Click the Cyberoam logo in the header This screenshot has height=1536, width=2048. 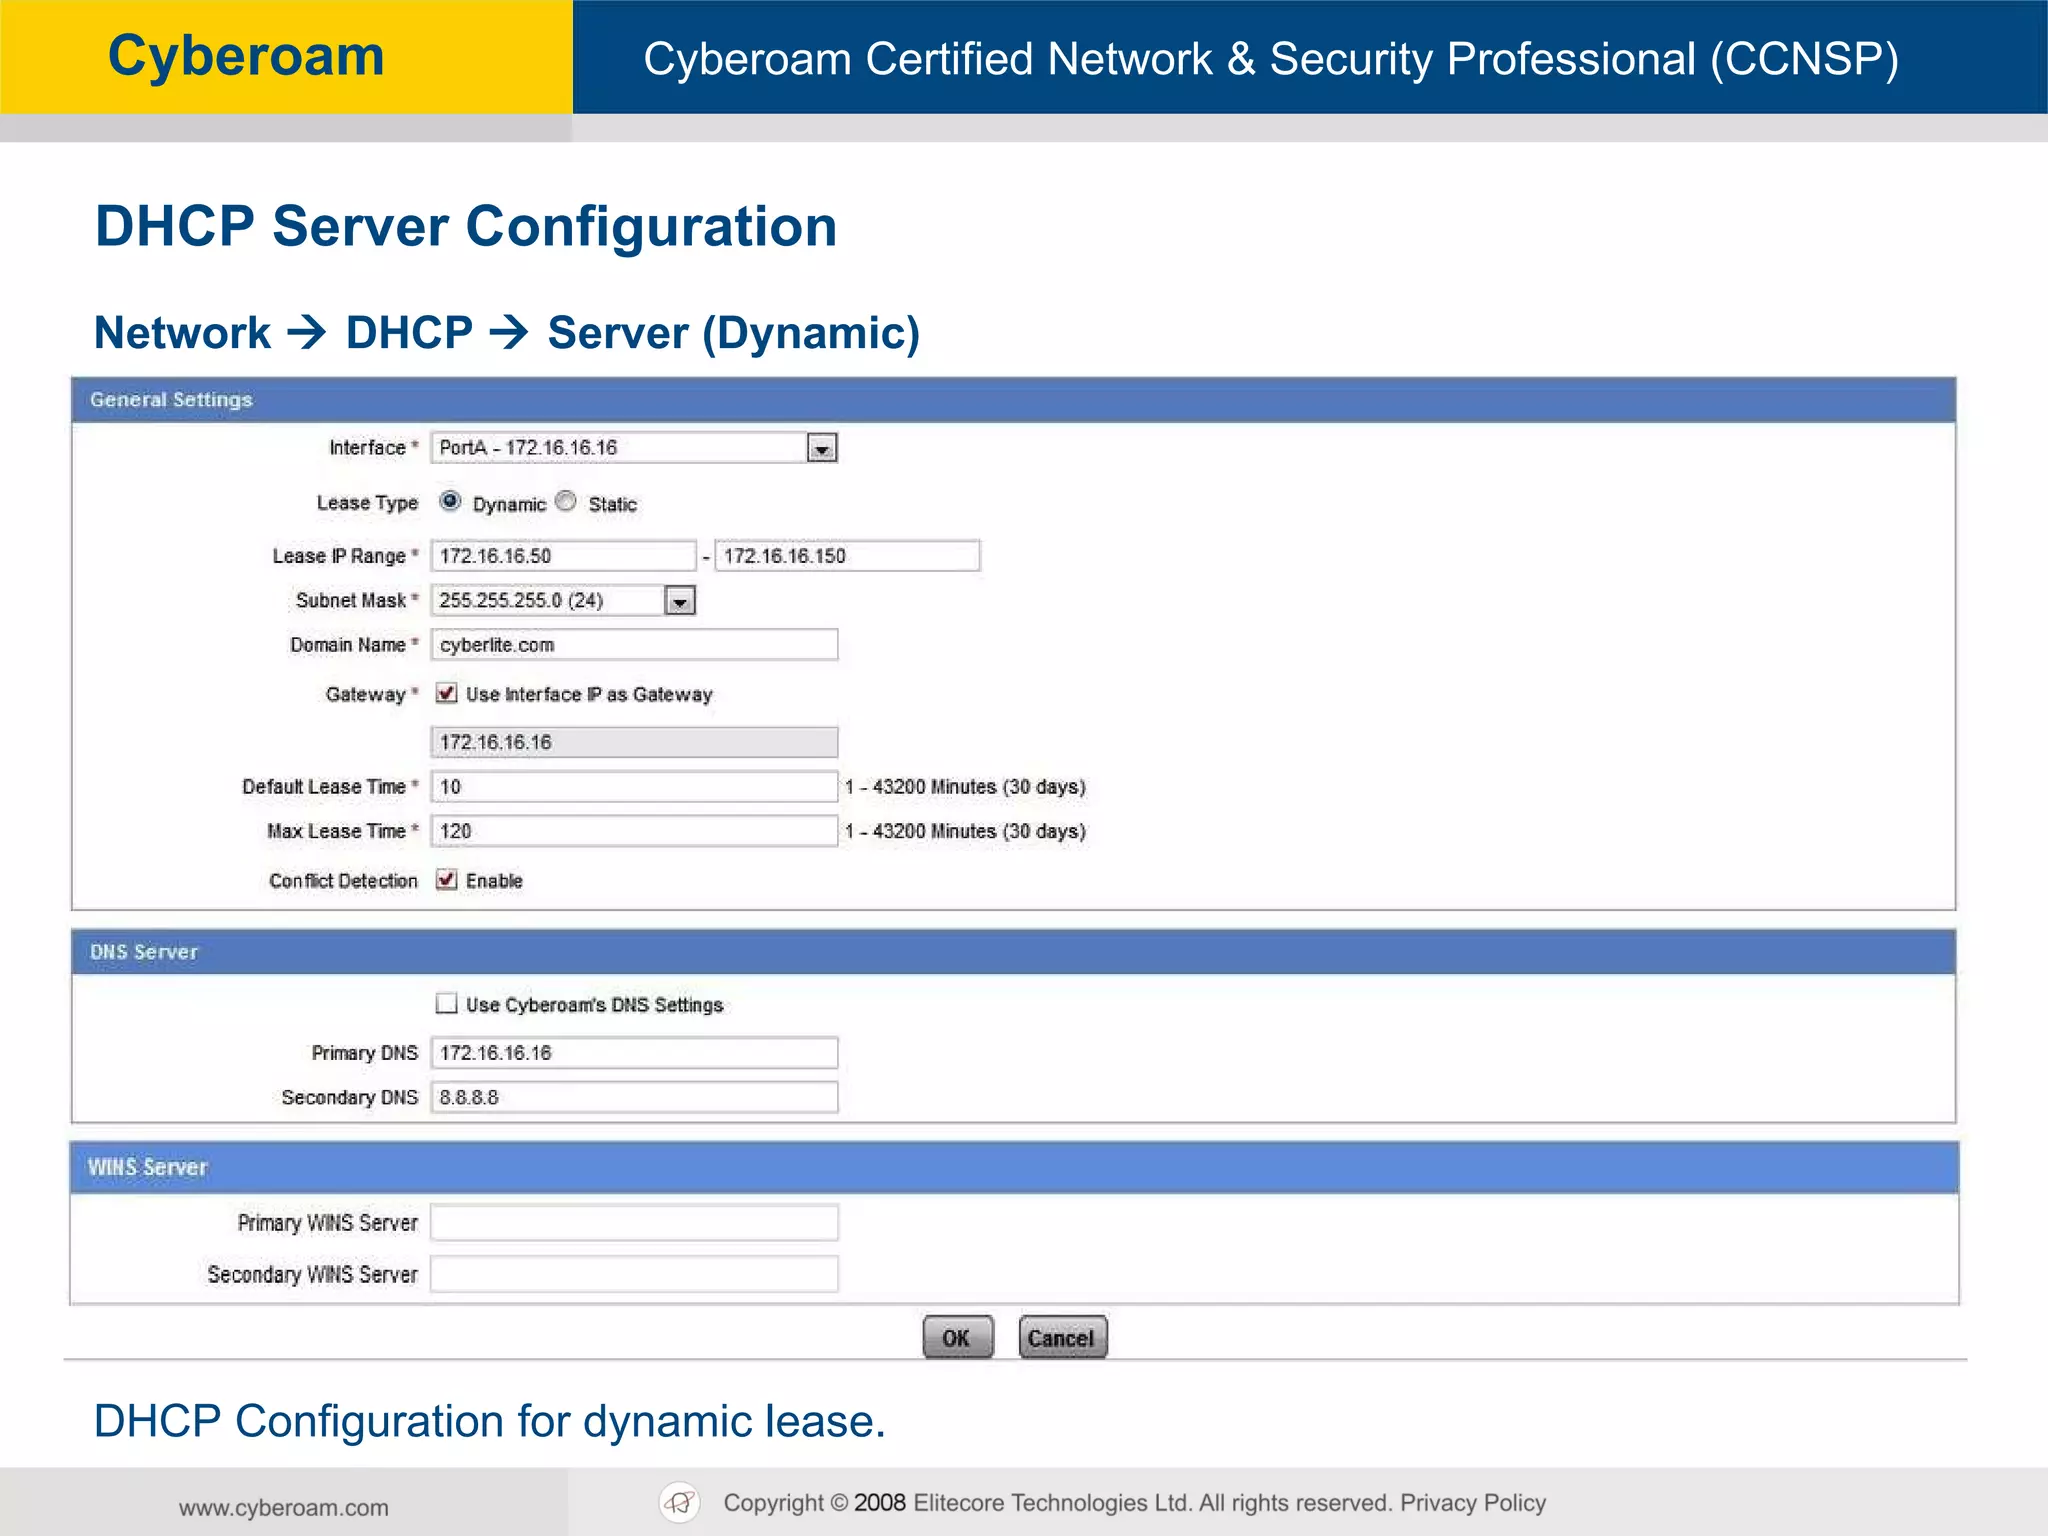(x=246, y=56)
